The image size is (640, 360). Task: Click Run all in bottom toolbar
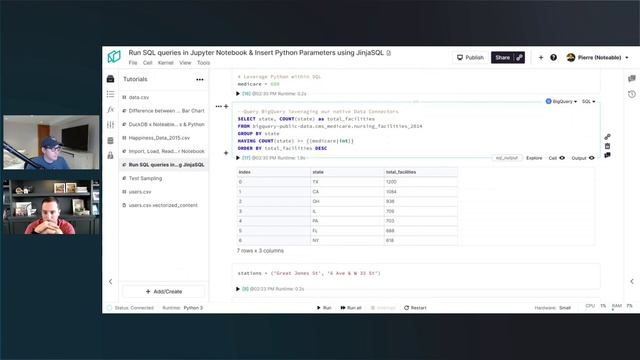(351, 308)
